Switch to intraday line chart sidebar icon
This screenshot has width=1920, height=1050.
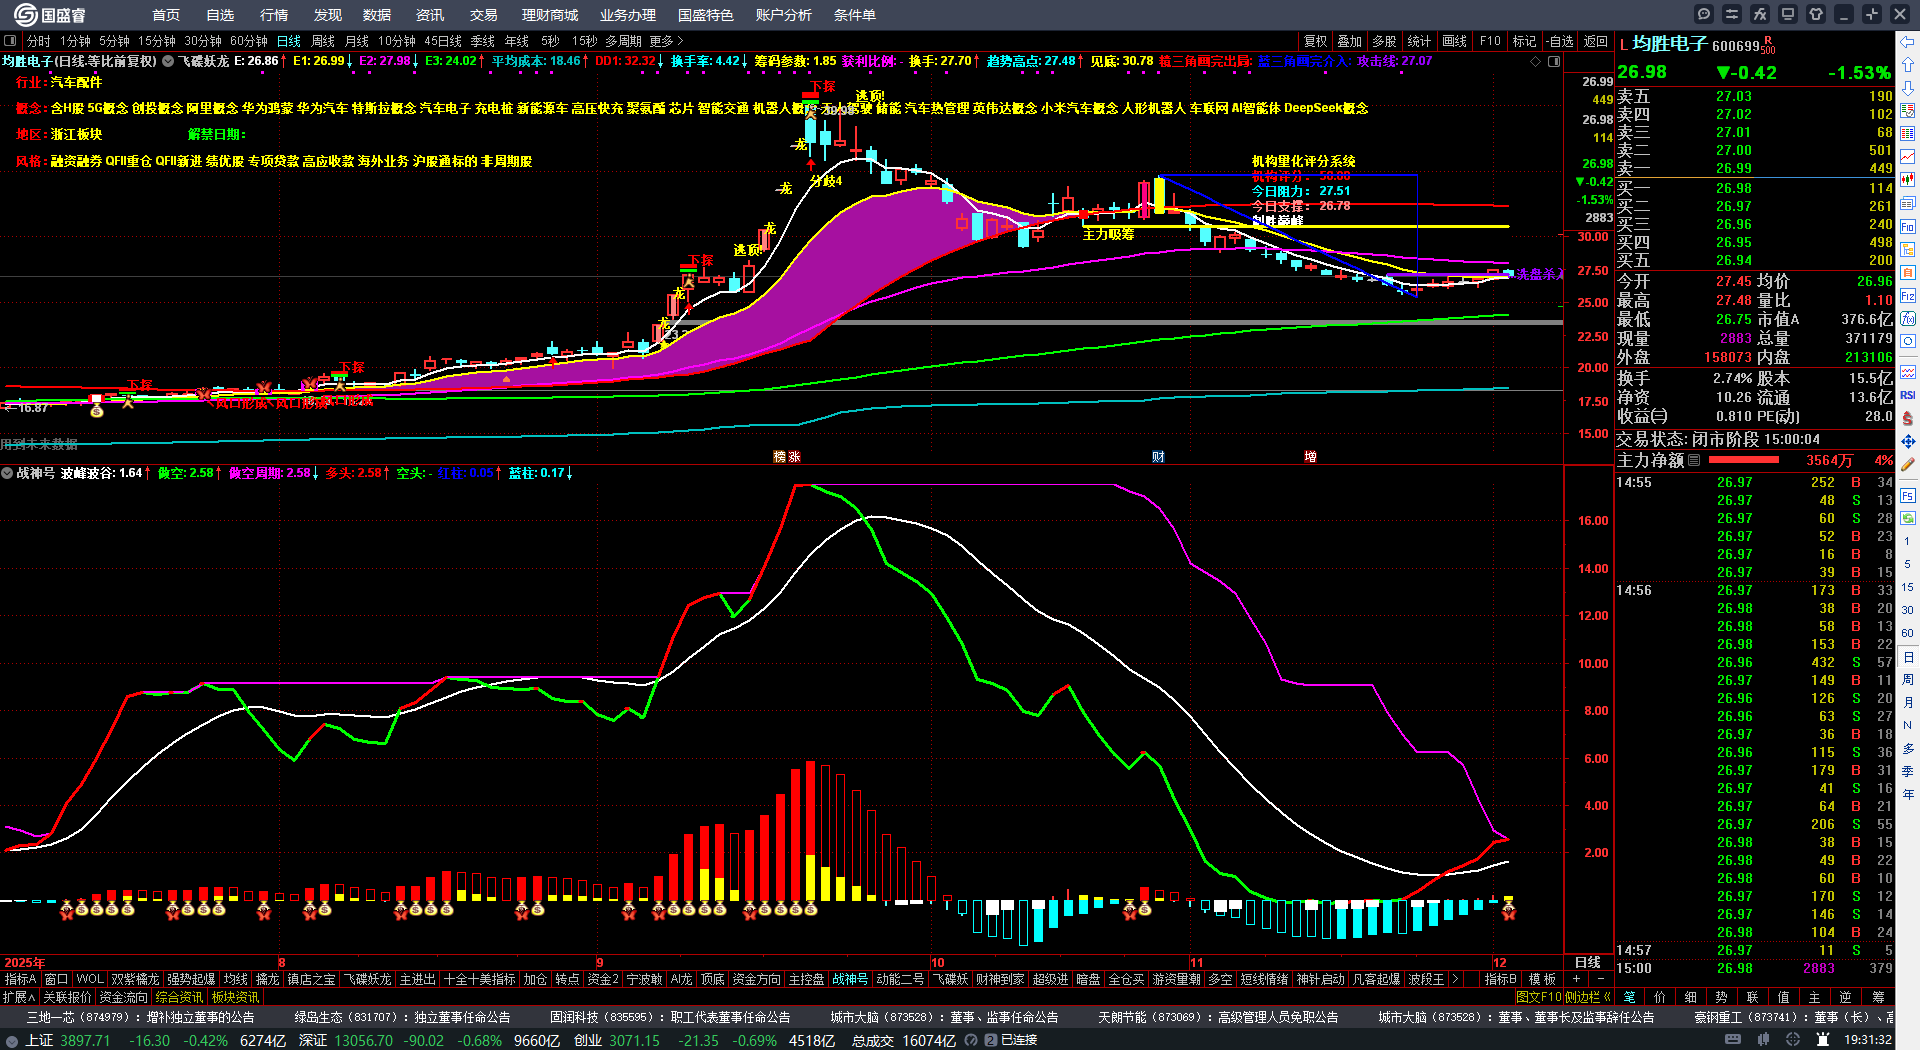point(1908,157)
